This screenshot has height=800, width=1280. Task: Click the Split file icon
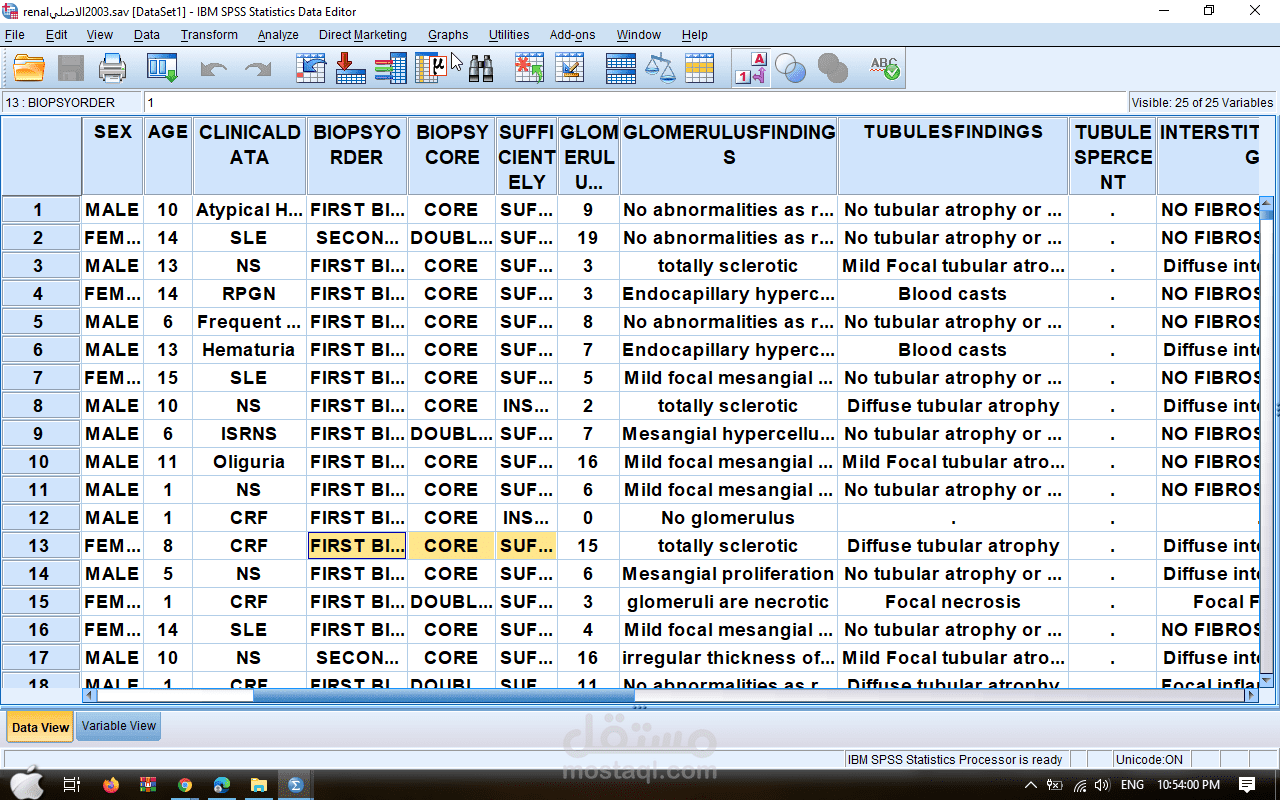621,69
